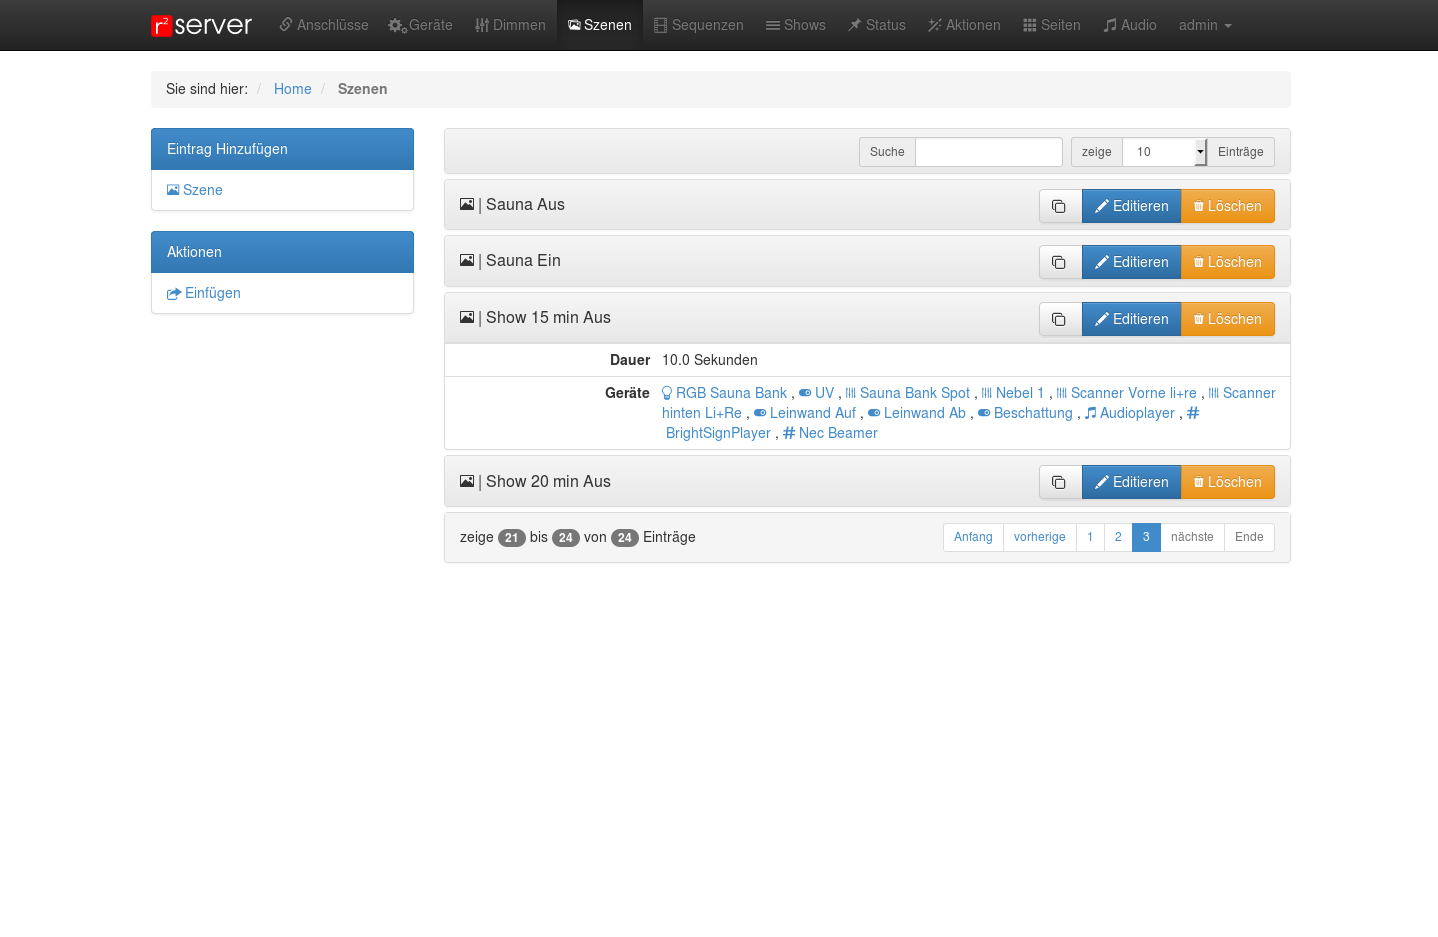
Task: Open the entries-per-page dropdown
Action: tap(1164, 152)
